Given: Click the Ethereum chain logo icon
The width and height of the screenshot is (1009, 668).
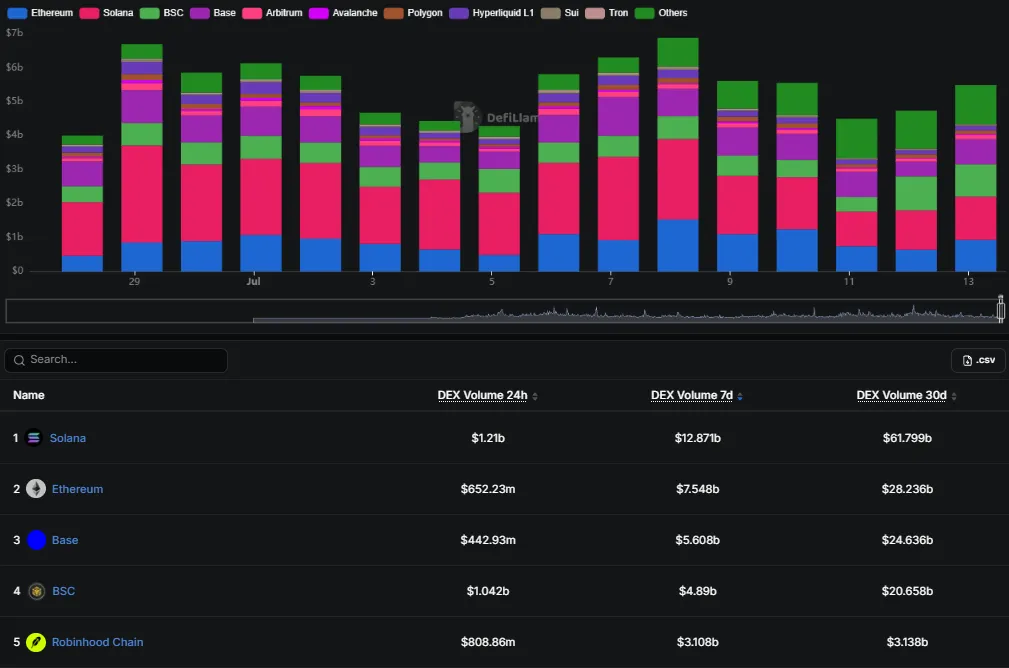Looking at the screenshot, I should [x=36, y=489].
